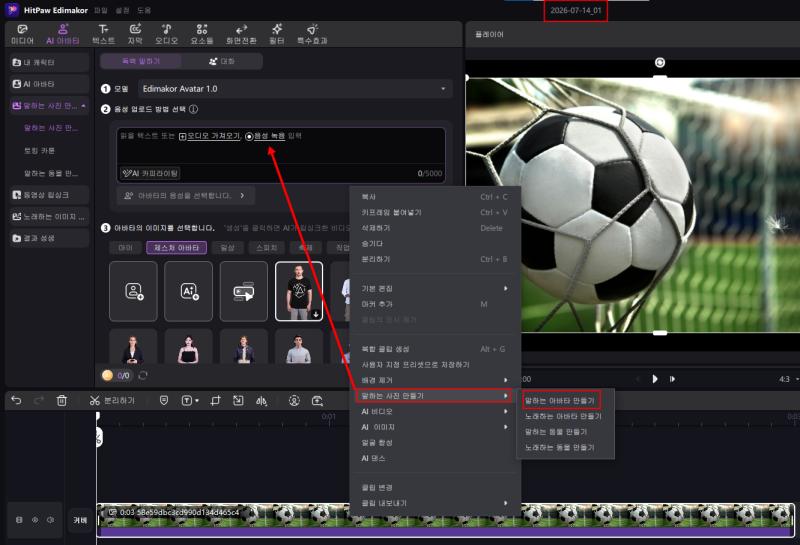Screen dimensions: 800x545
Task: Open 내 캐릭터 in sidebar
Action: click(x=49, y=62)
